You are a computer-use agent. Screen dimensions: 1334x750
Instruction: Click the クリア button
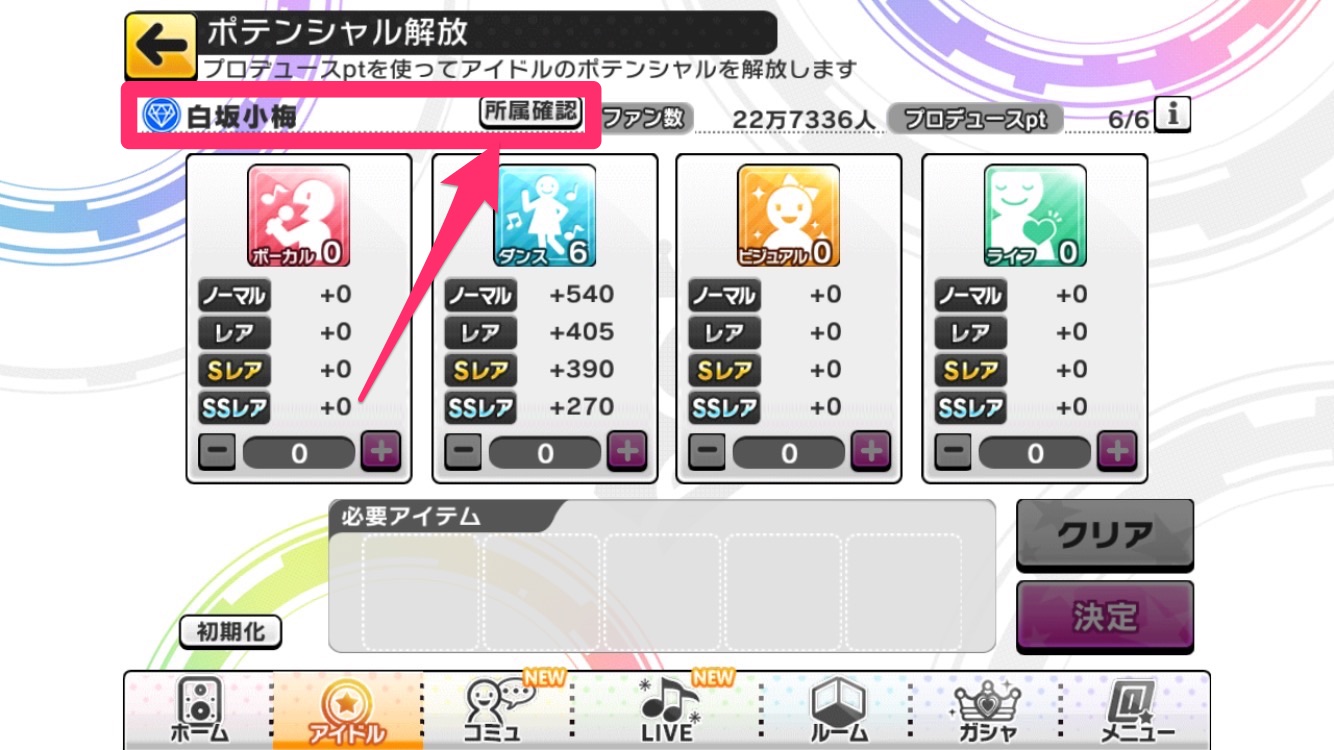[1105, 536]
